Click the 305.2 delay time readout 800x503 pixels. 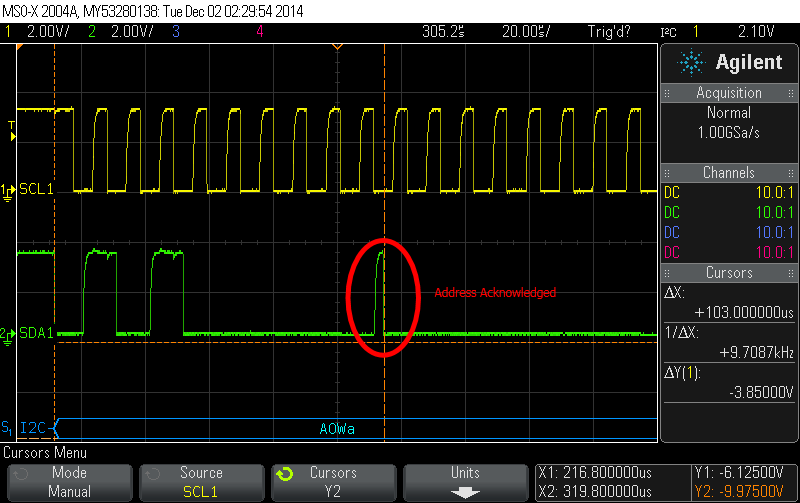(x=443, y=32)
